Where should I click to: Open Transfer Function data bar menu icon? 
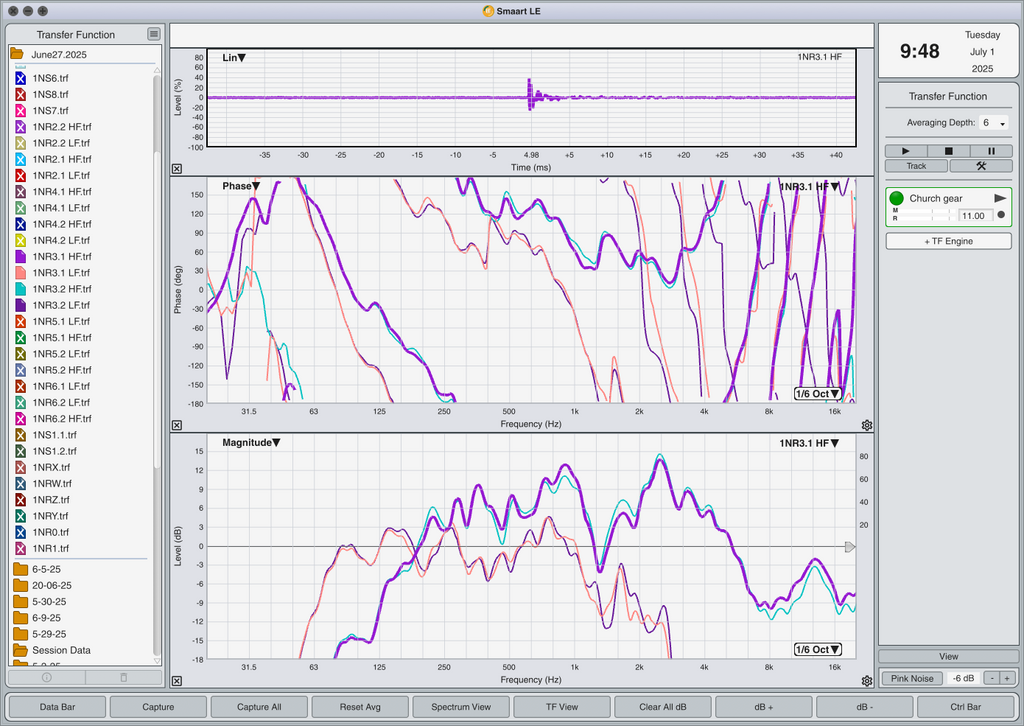click(x=153, y=34)
